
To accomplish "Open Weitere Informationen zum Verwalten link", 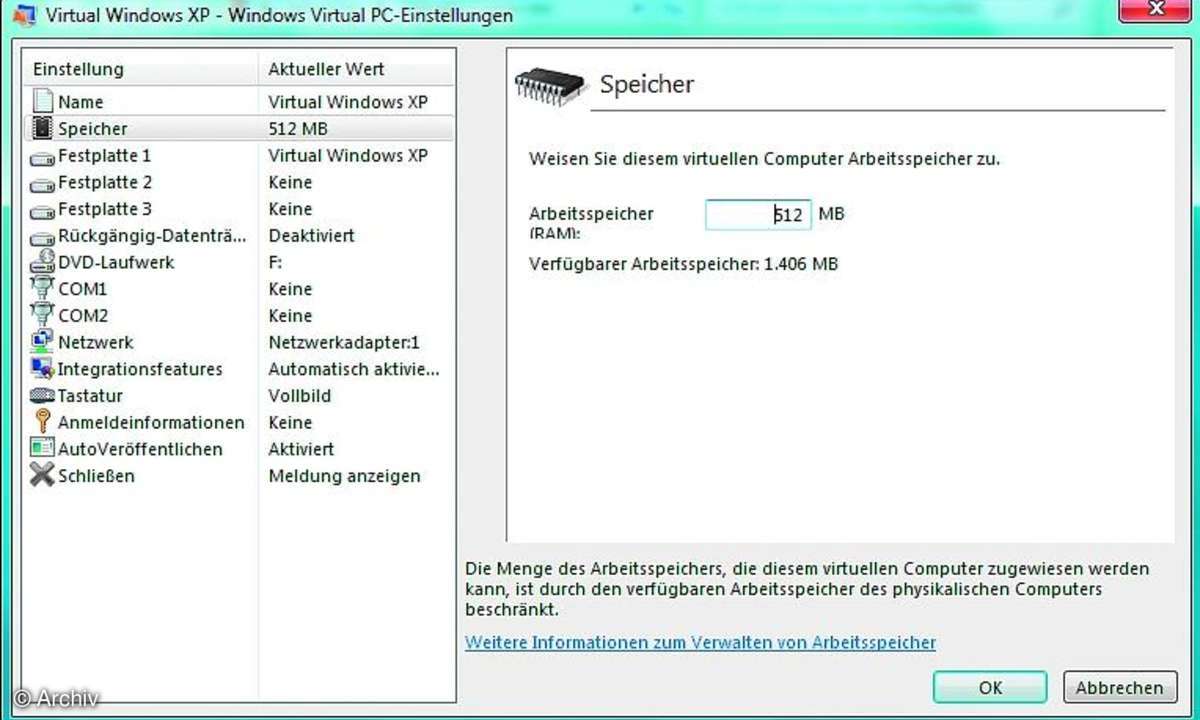I will (701, 642).
